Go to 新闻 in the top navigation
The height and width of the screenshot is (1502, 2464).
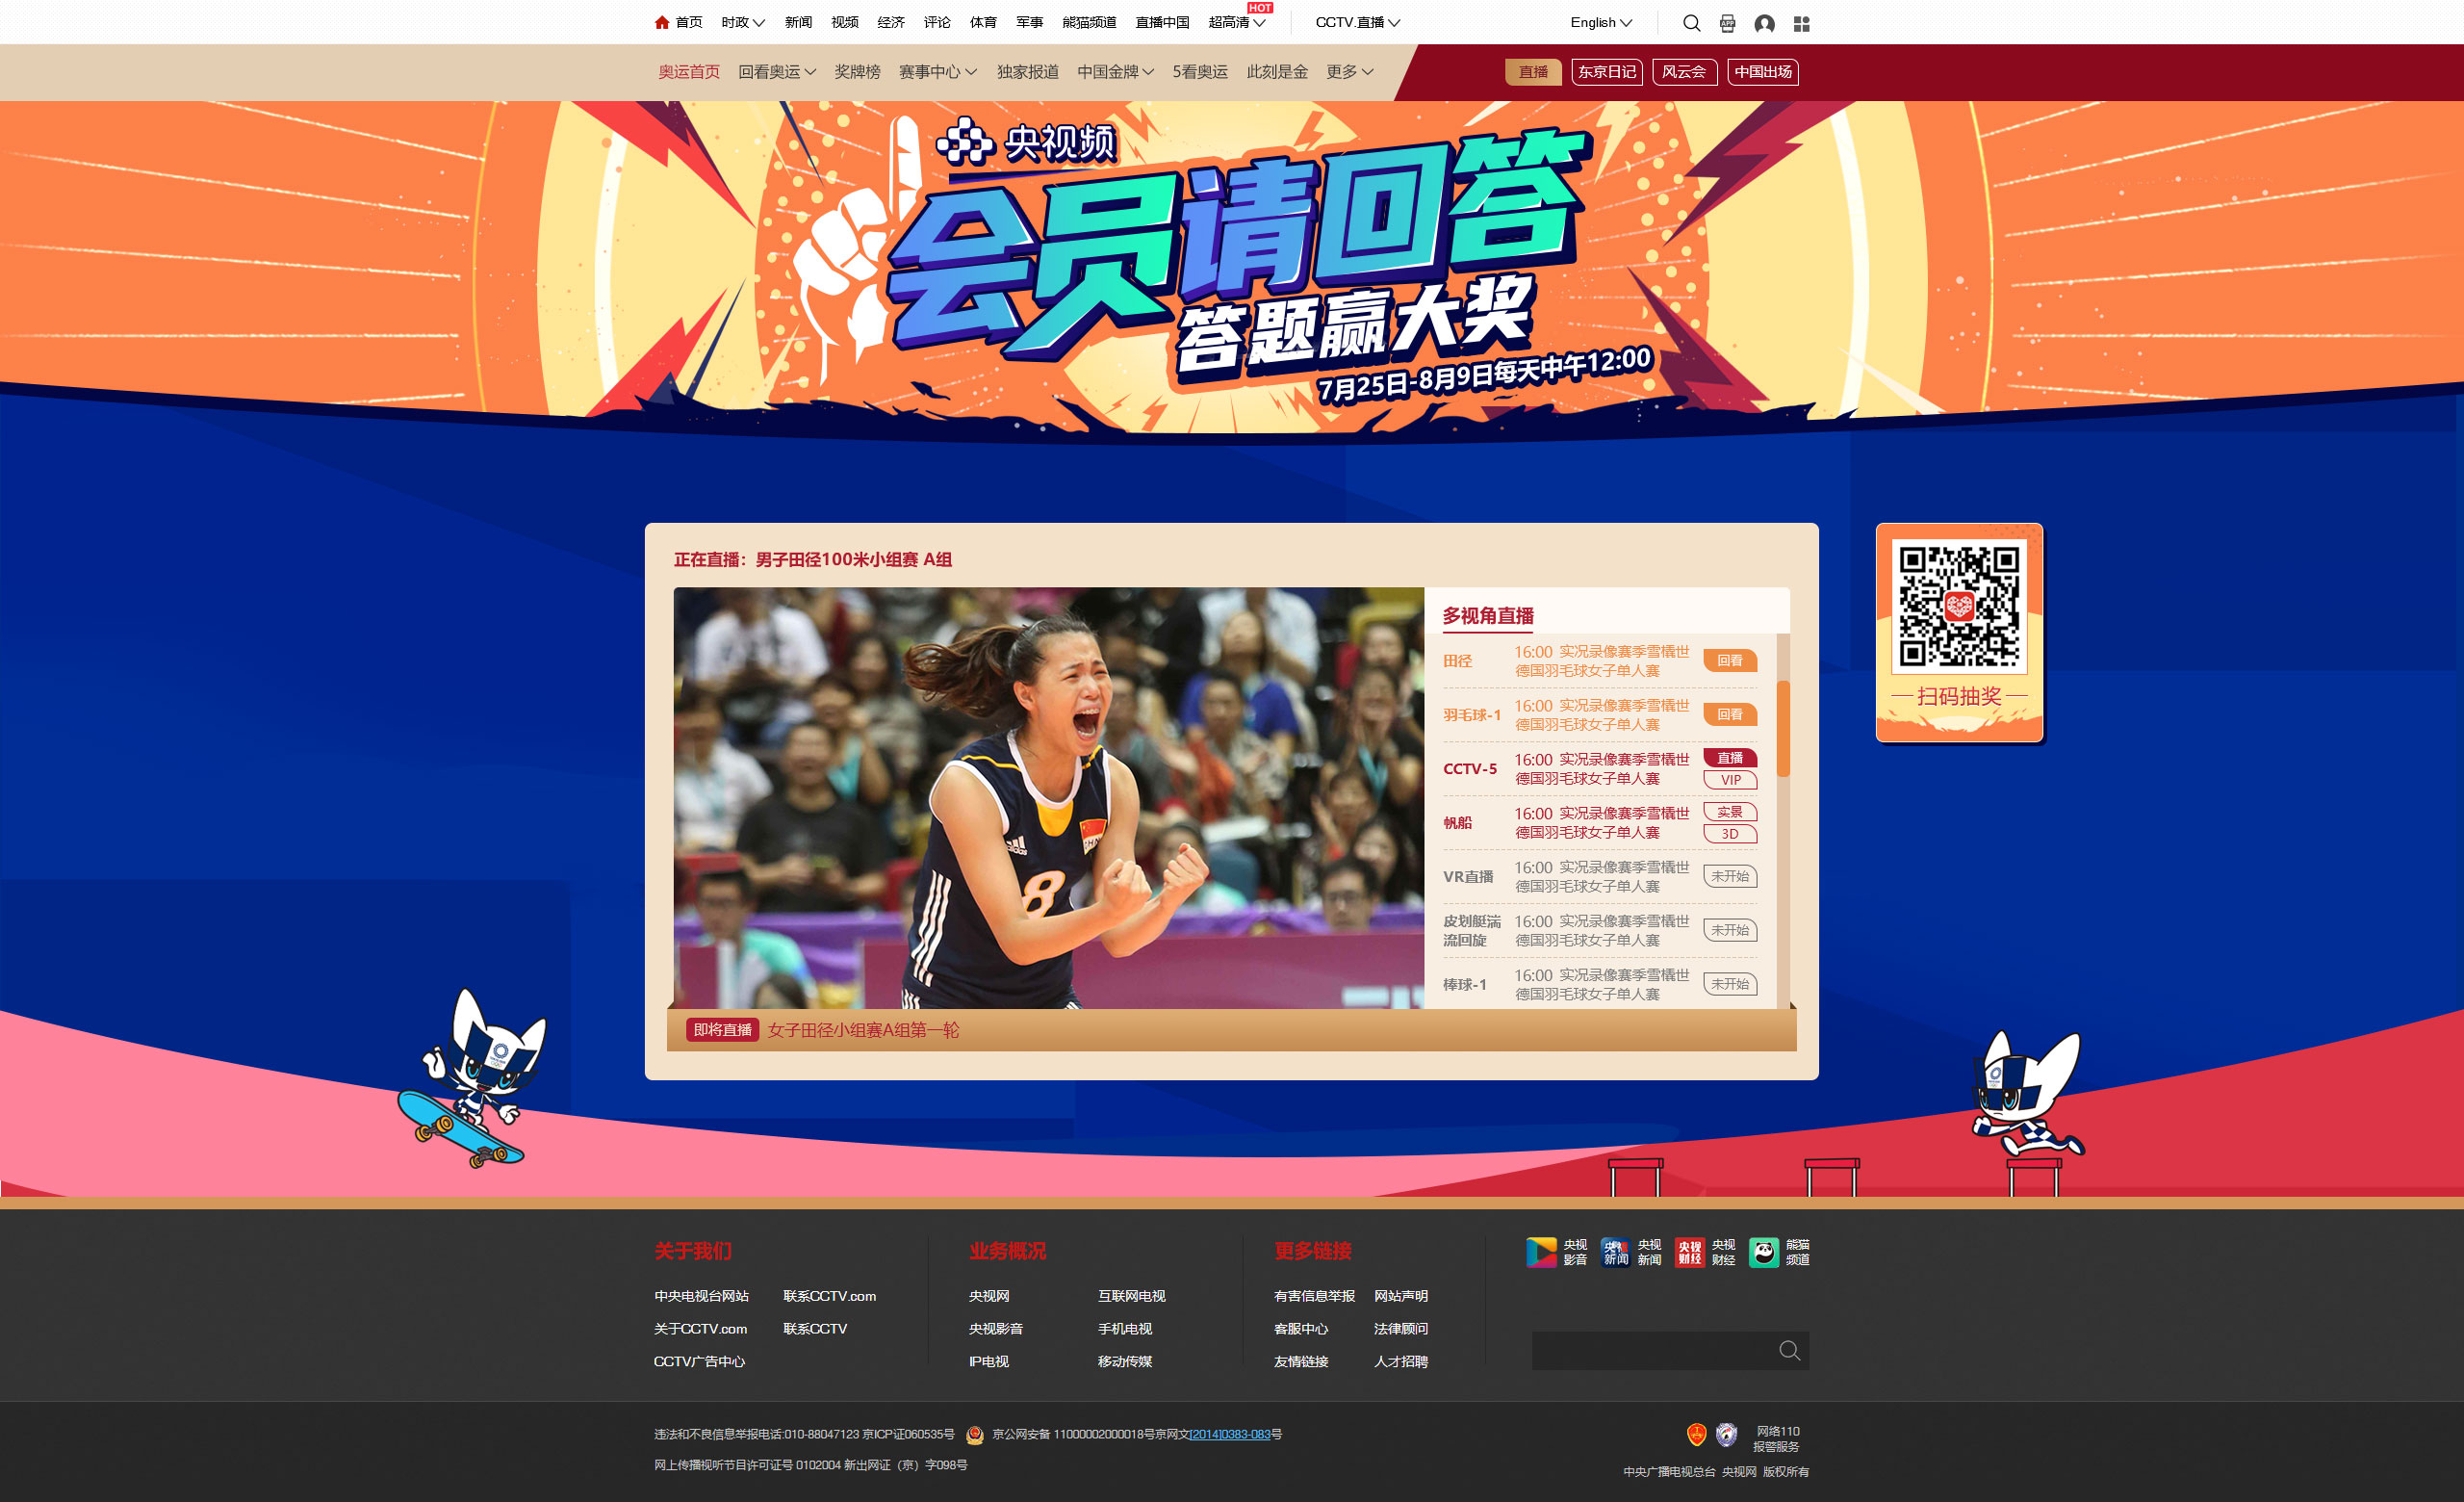pos(798,22)
